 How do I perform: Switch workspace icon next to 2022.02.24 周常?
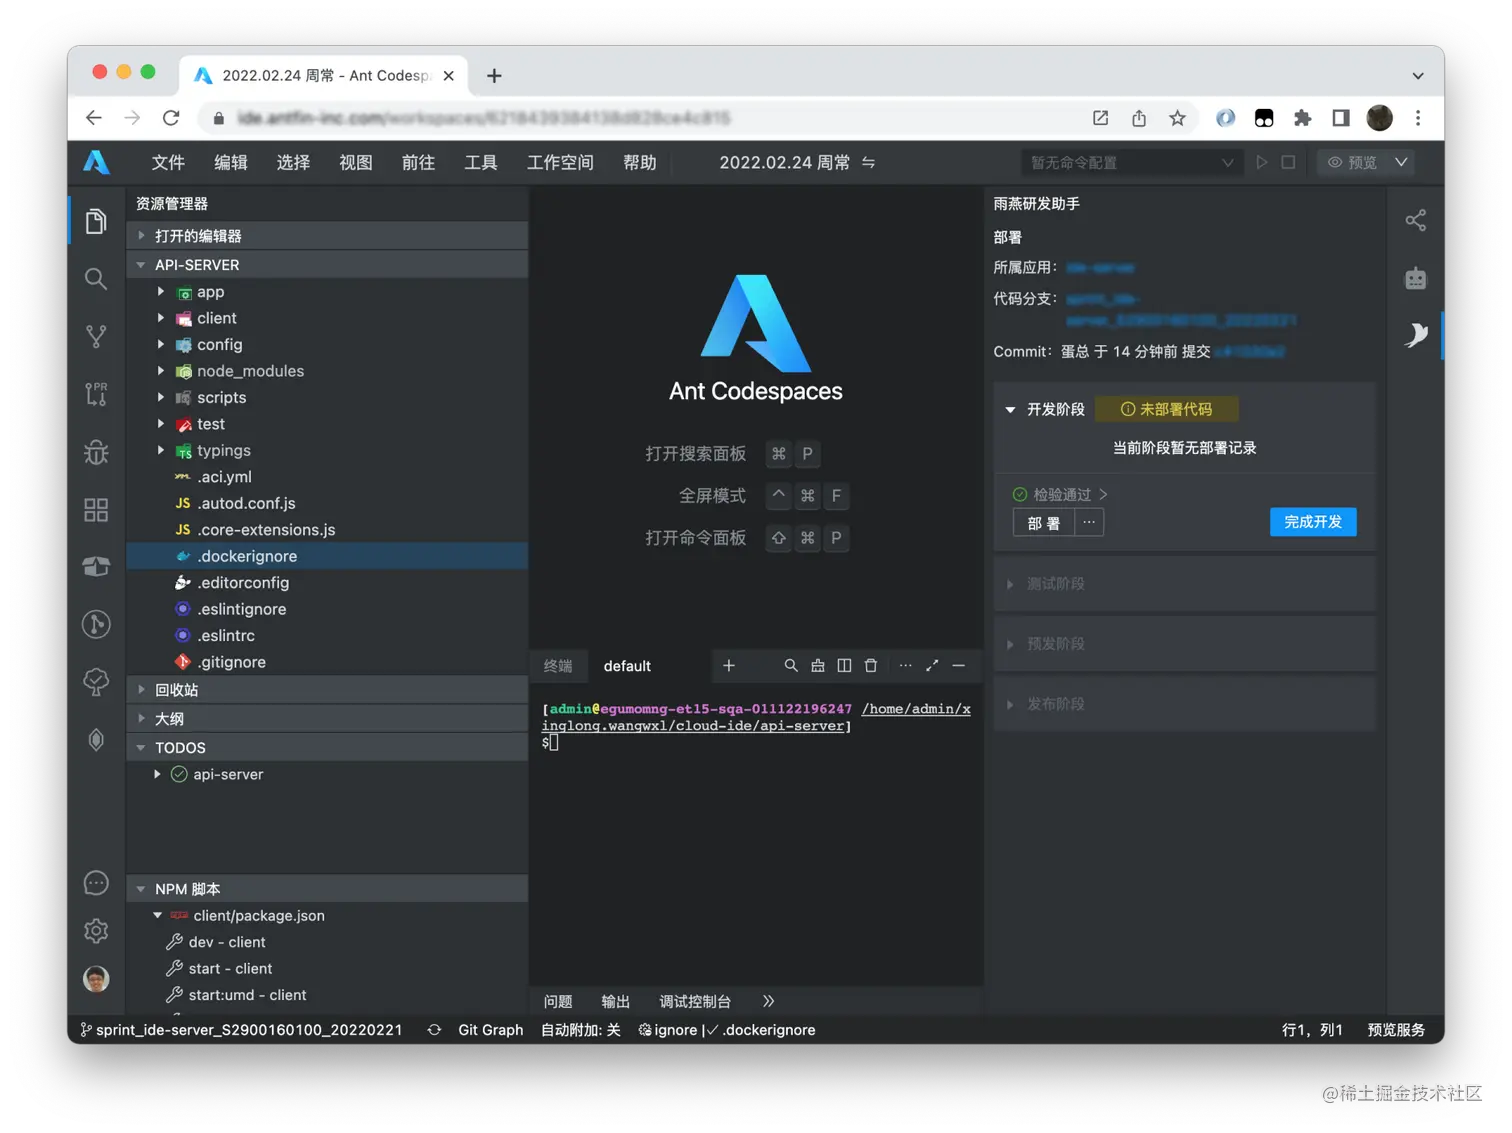[869, 162]
